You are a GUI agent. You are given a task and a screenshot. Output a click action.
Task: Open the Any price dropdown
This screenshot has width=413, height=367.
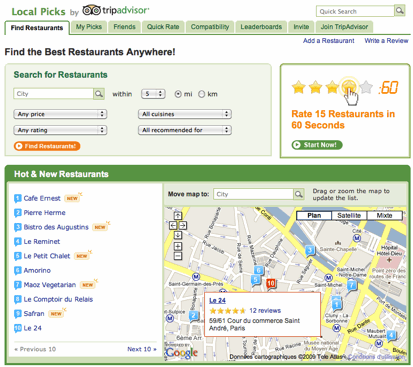60,114
